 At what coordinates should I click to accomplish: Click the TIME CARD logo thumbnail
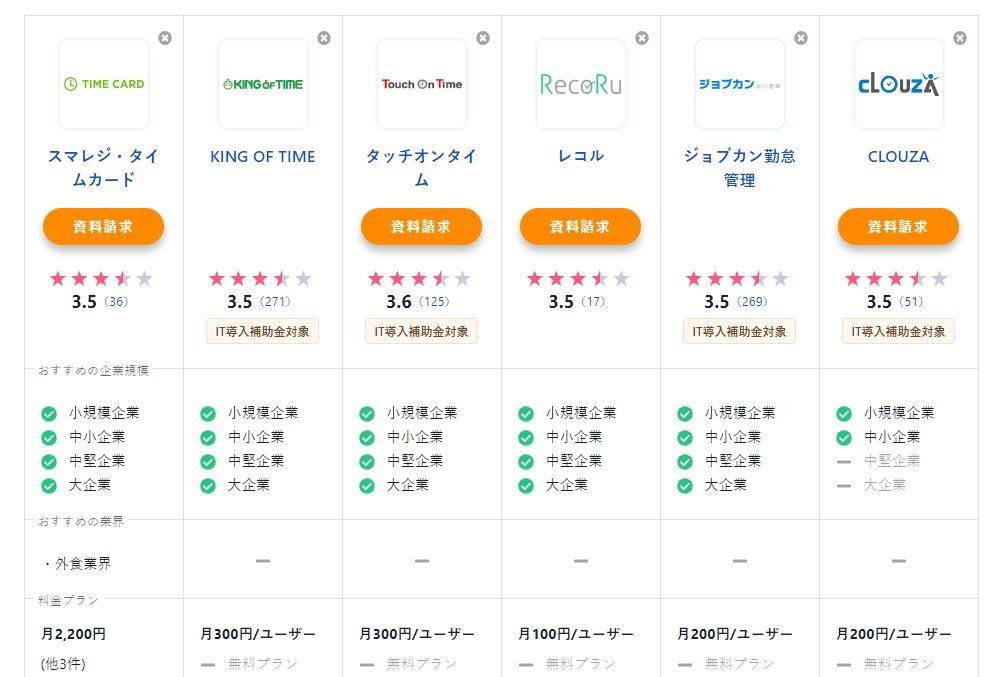click(104, 84)
